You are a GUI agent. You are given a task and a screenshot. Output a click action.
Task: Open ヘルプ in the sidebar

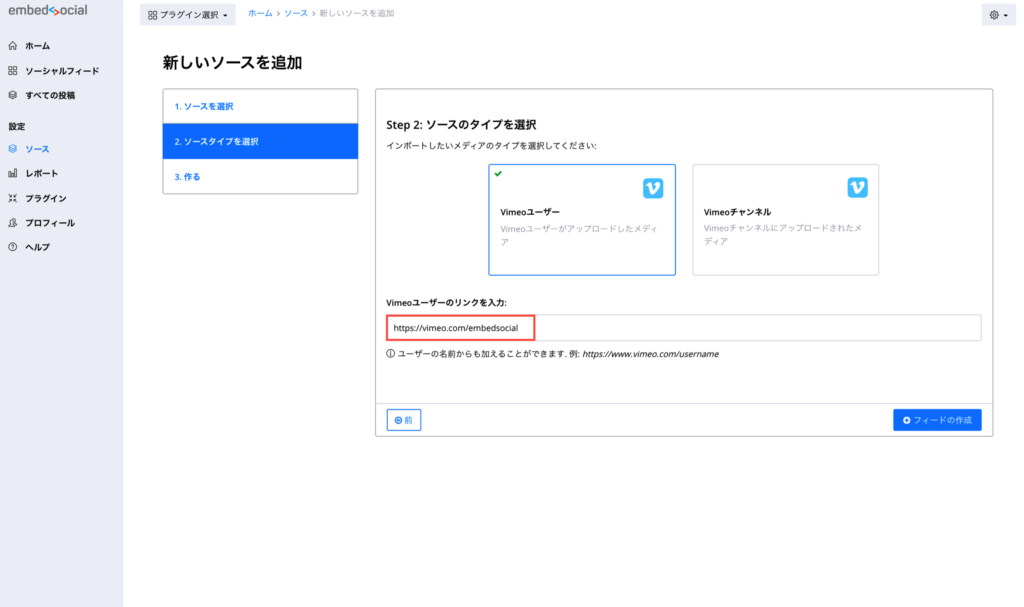(37, 247)
